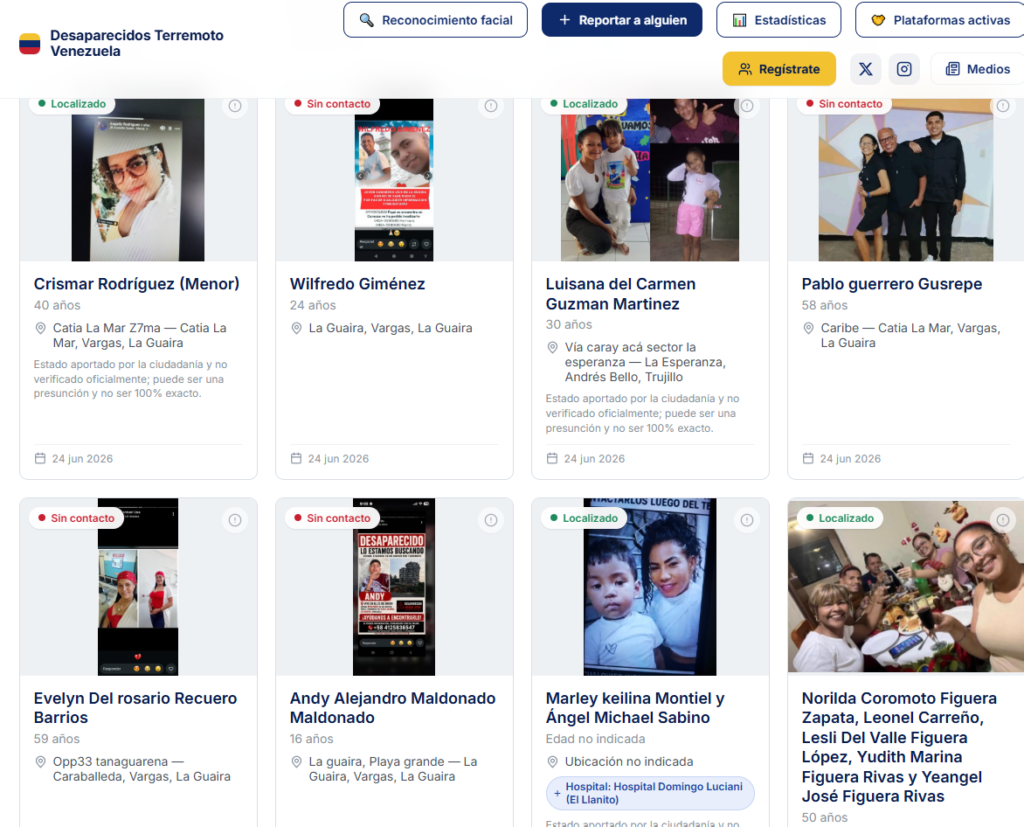
Task: Click the name Norilda Coromoto Figuera Zapata
Action: (899, 747)
